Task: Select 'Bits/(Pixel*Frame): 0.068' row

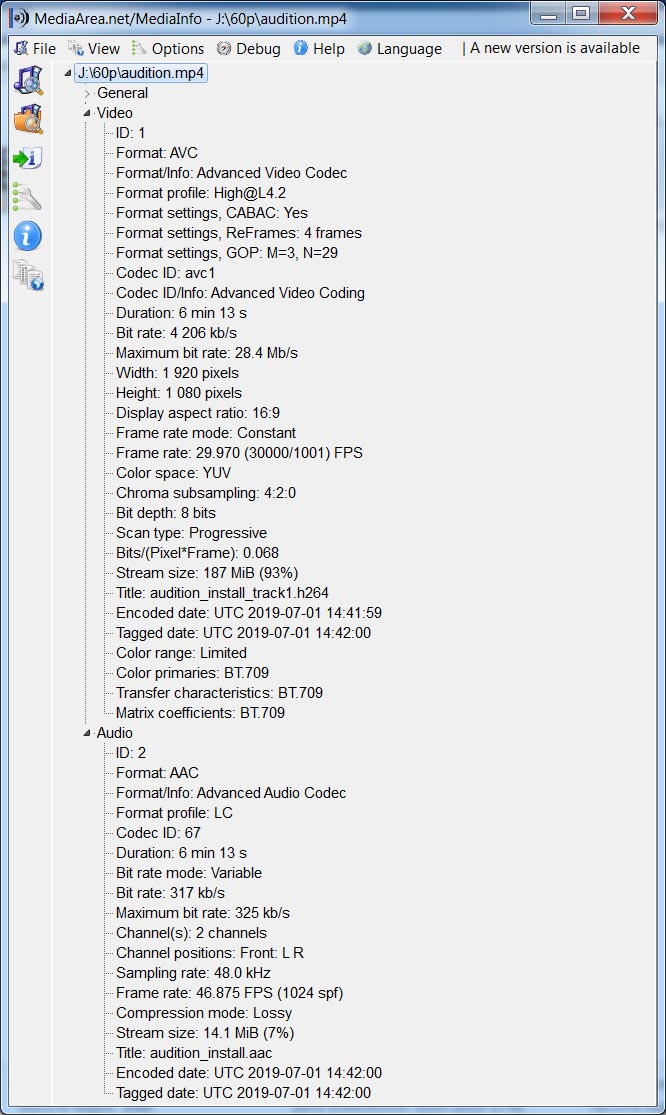Action: pyautogui.click(x=198, y=553)
